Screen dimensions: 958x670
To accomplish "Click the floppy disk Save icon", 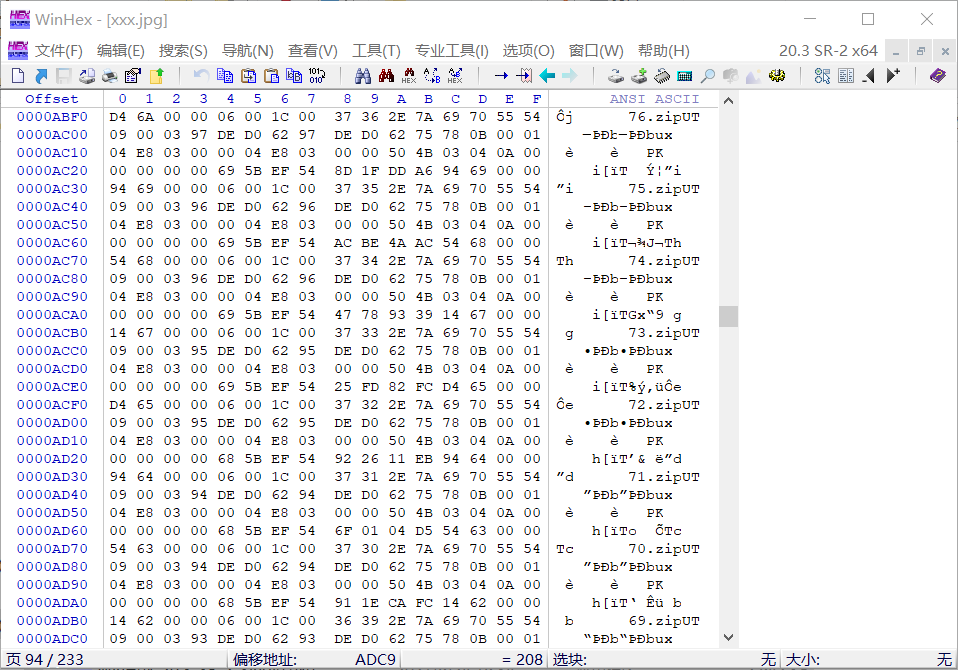I will pos(64,76).
